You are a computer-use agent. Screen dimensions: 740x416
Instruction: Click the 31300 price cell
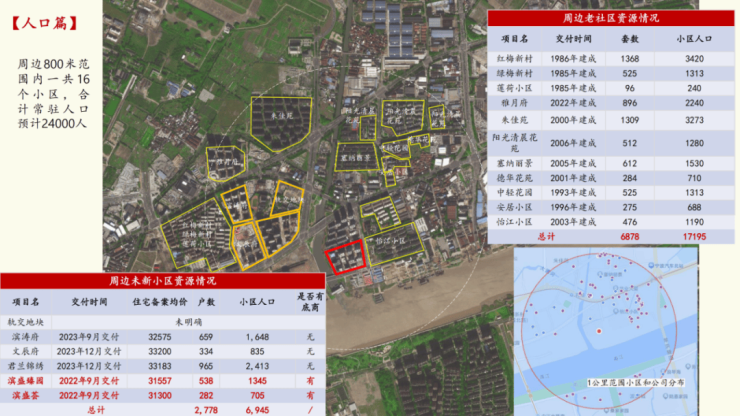(x=160, y=396)
